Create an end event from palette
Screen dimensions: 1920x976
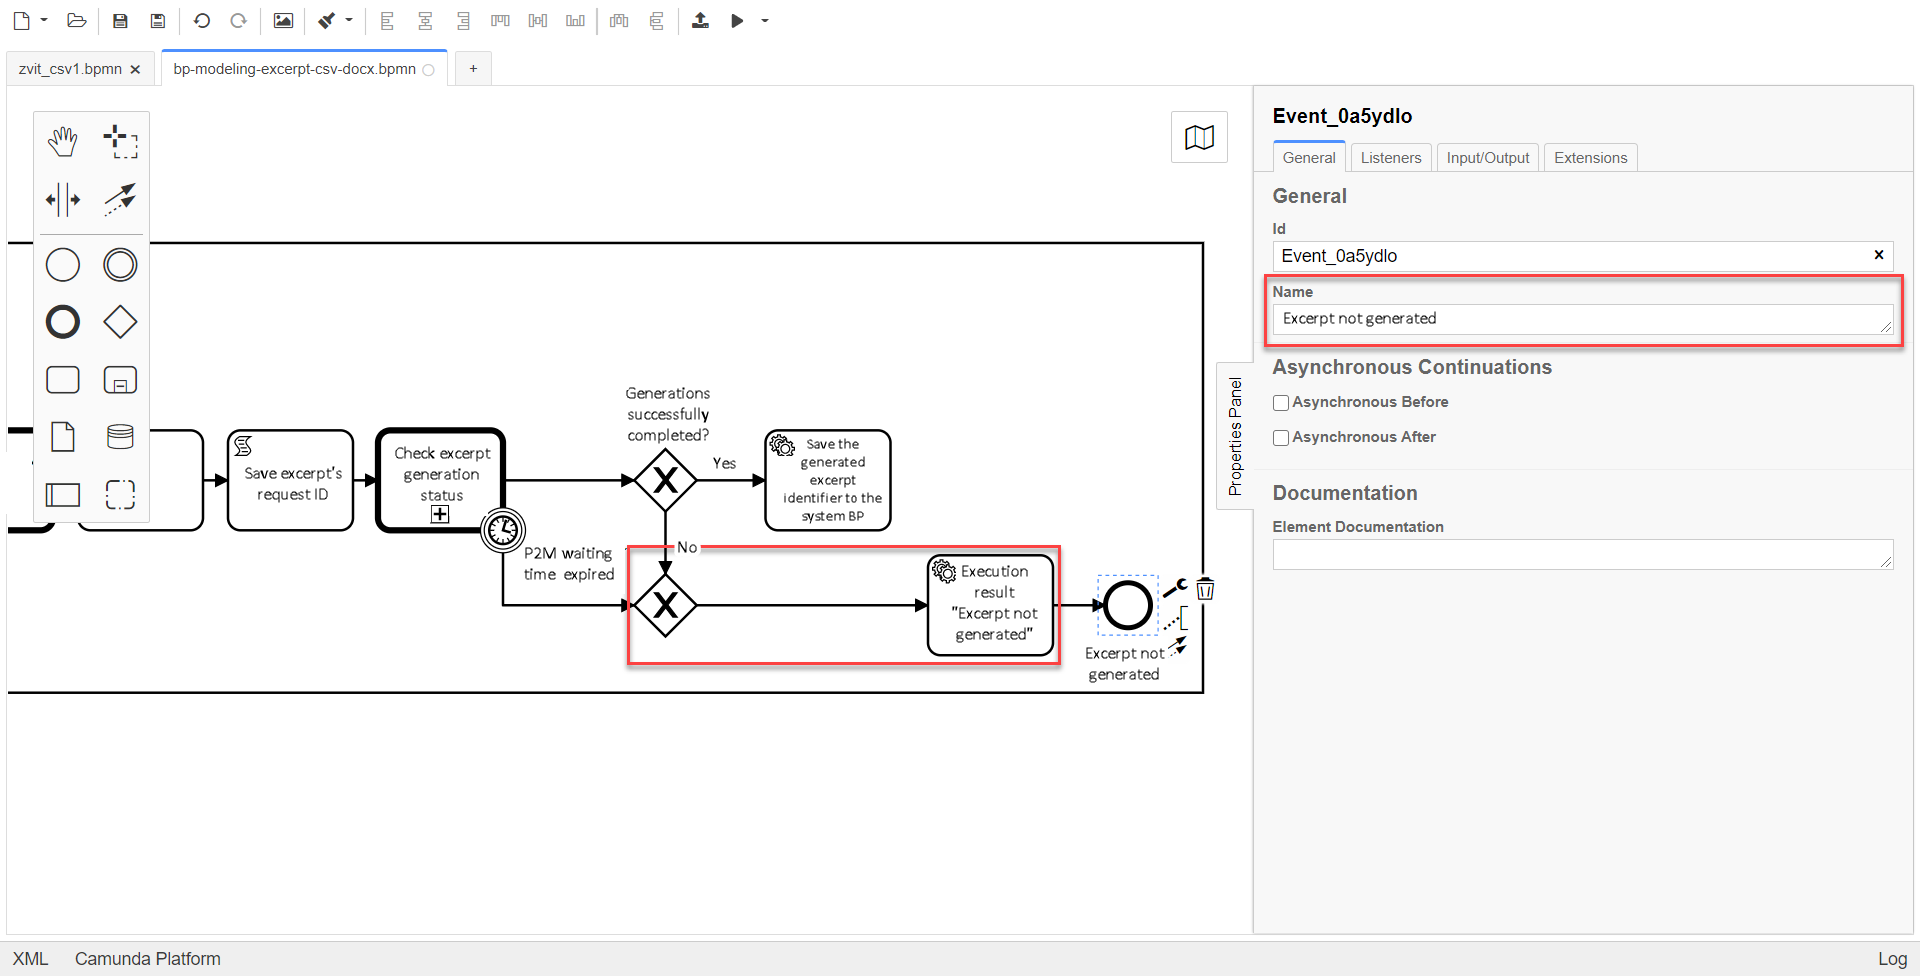point(63,322)
